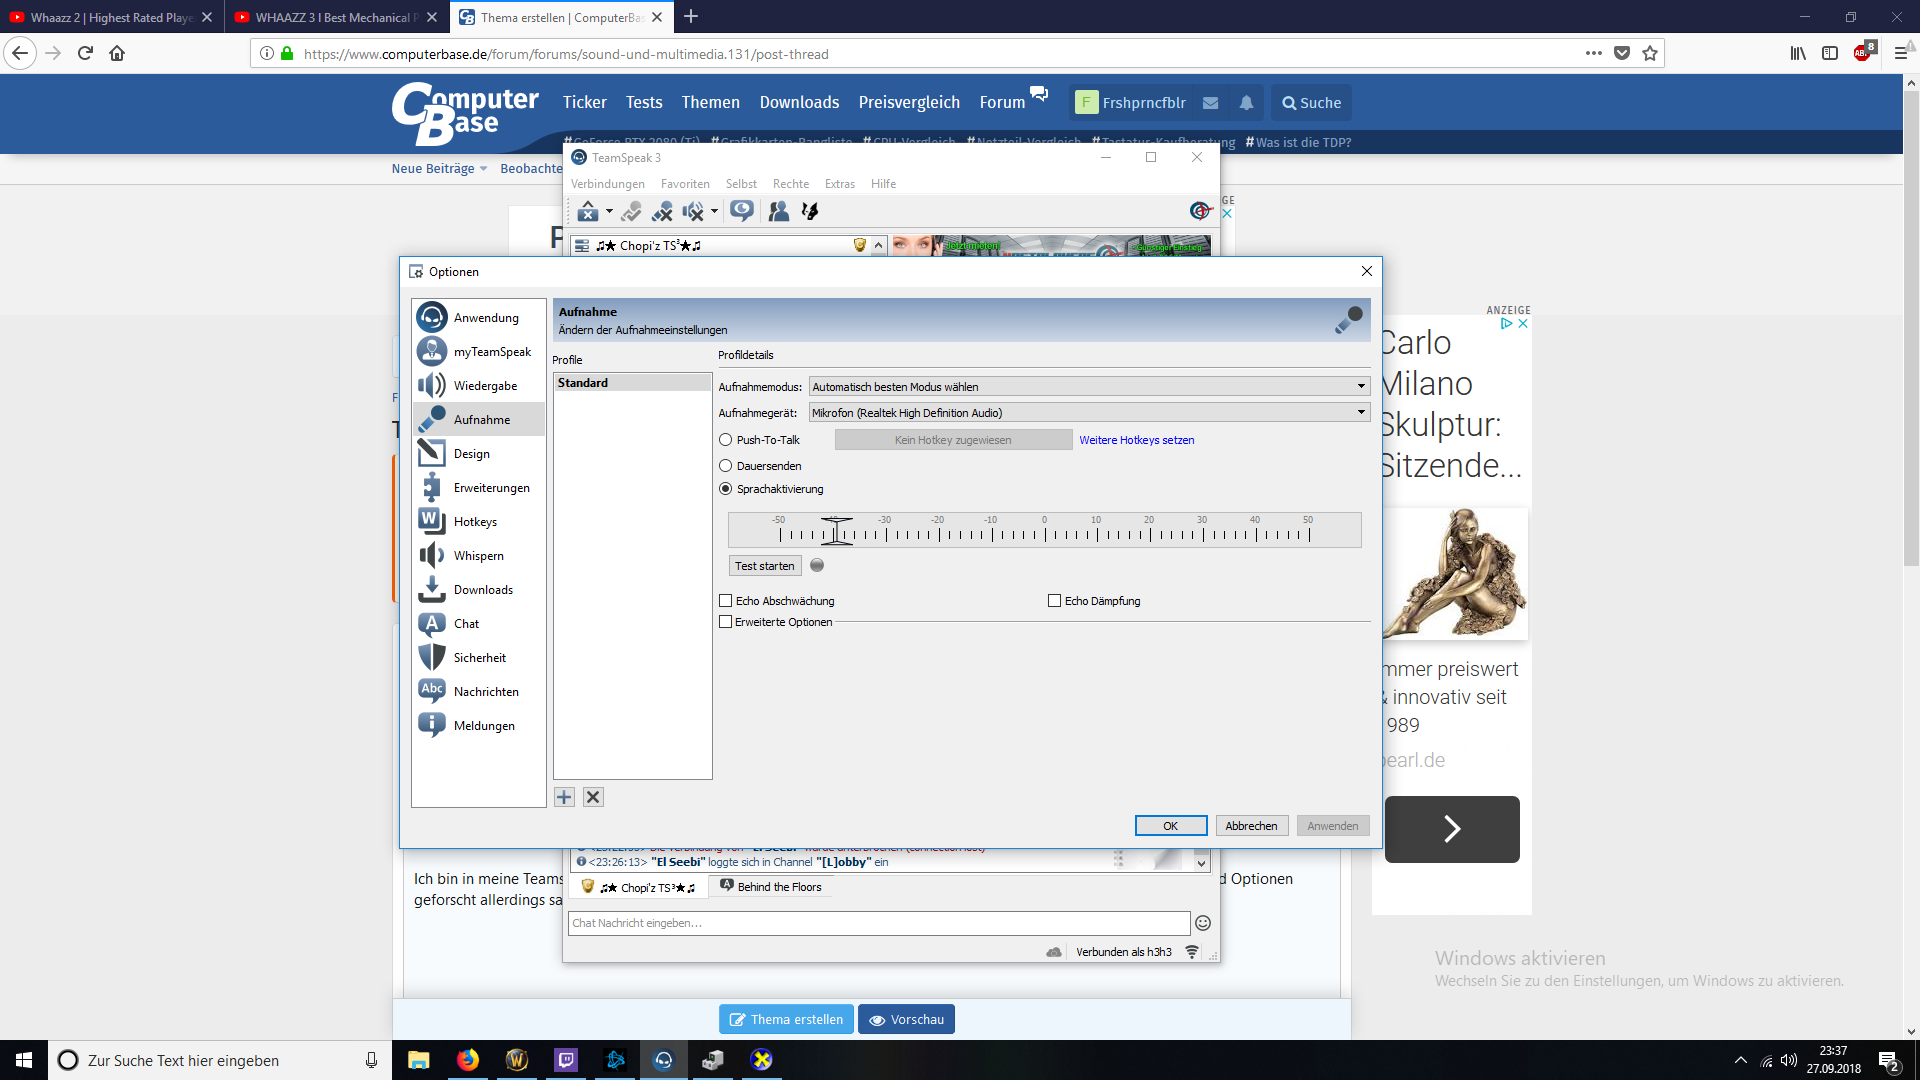1920x1080 pixels.
Task: Open Twitch from the Windows taskbar
Action: tap(566, 1060)
